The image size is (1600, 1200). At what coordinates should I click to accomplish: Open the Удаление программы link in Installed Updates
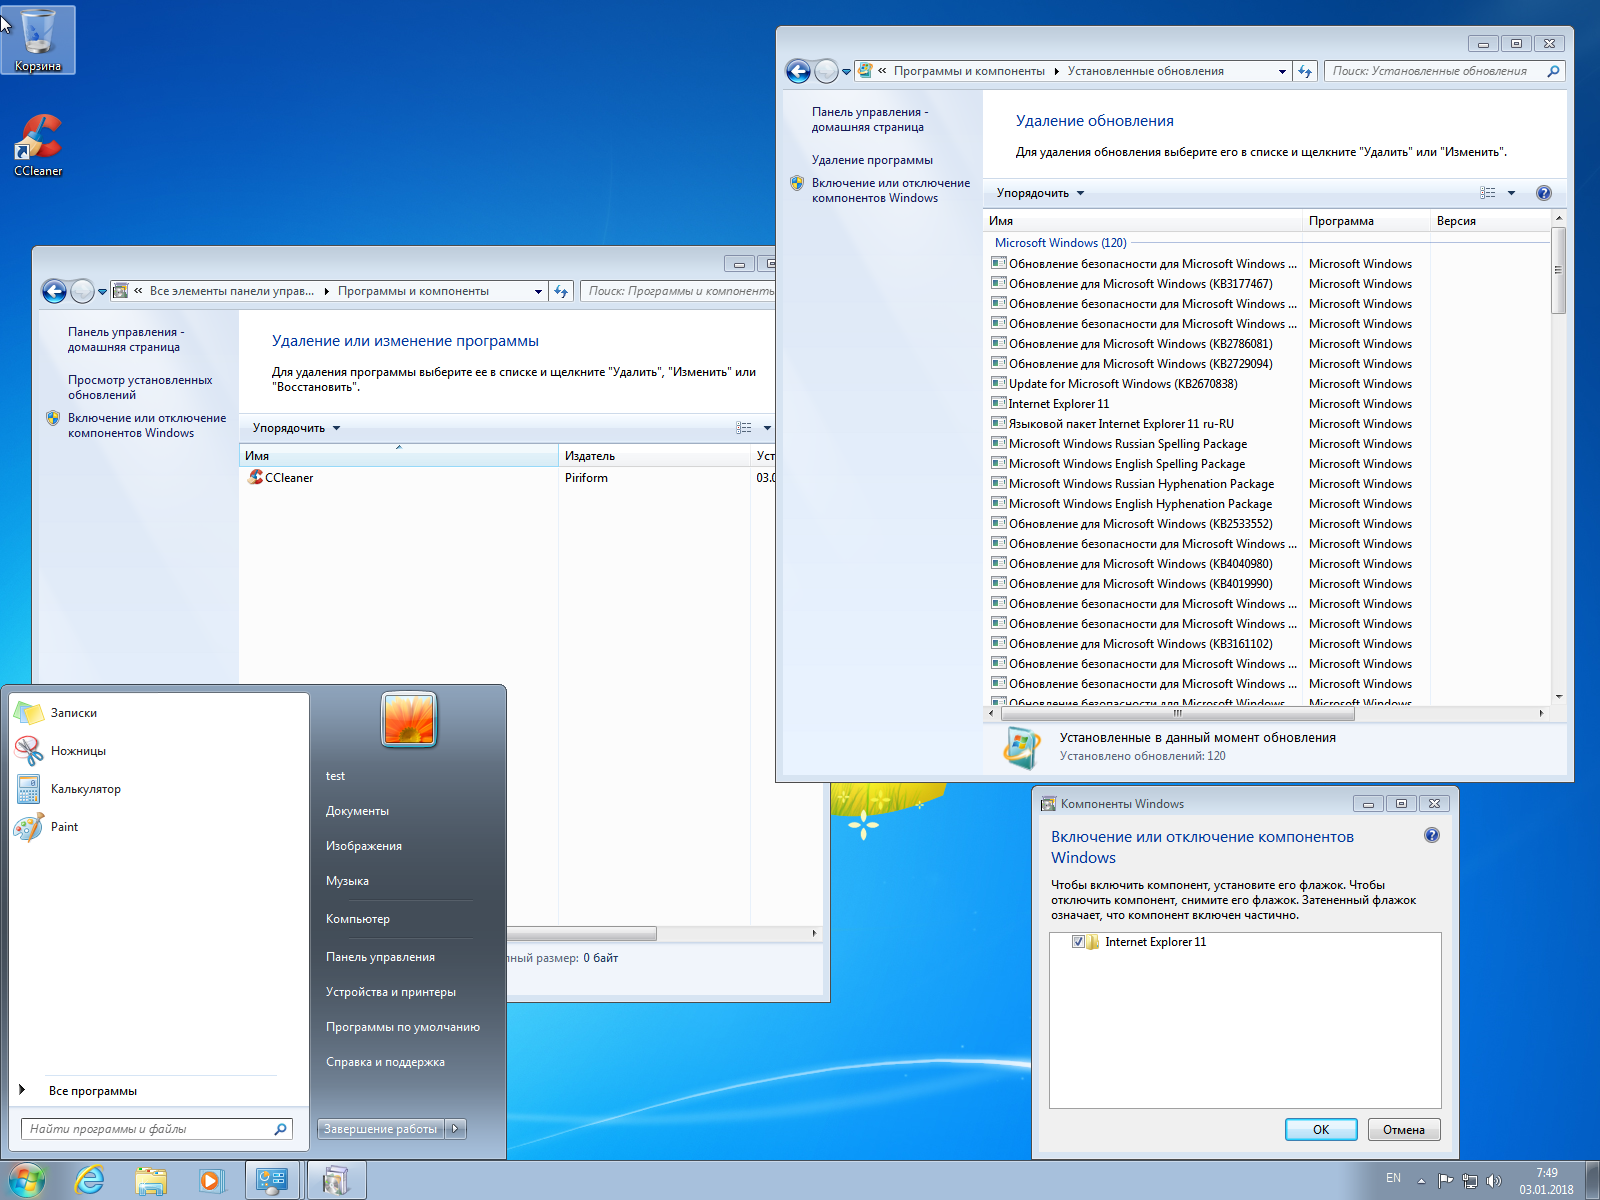pos(872,160)
